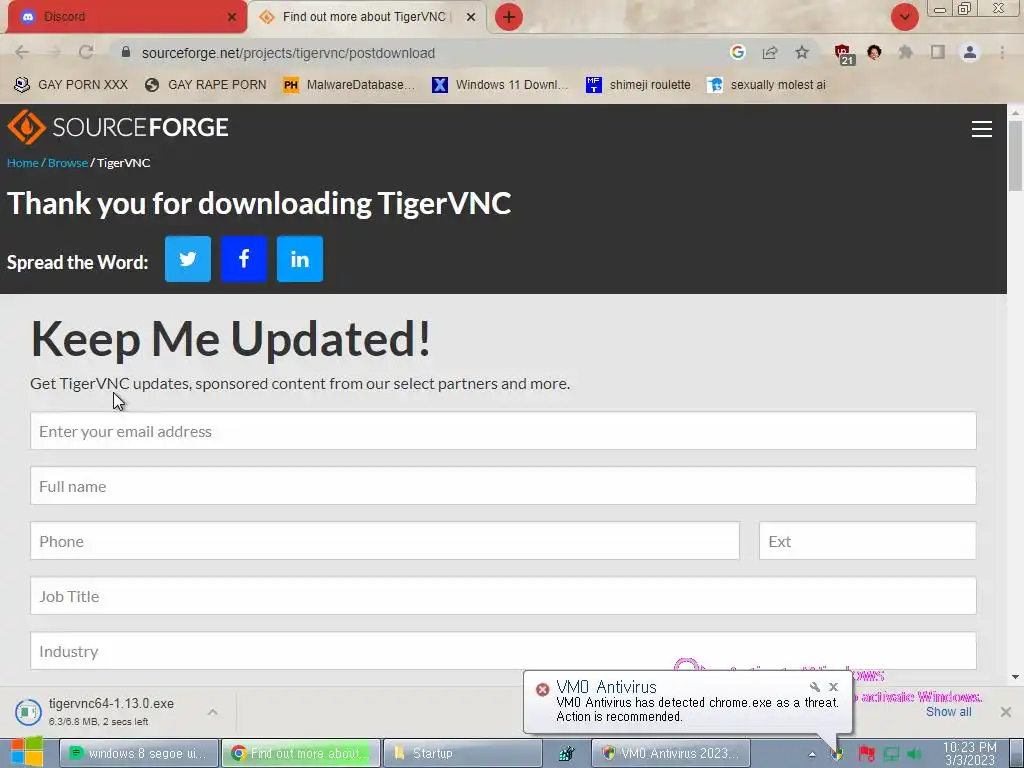This screenshot has width=1024, height=768.
Task: Share on Facebook
Action: coord(244,259)
